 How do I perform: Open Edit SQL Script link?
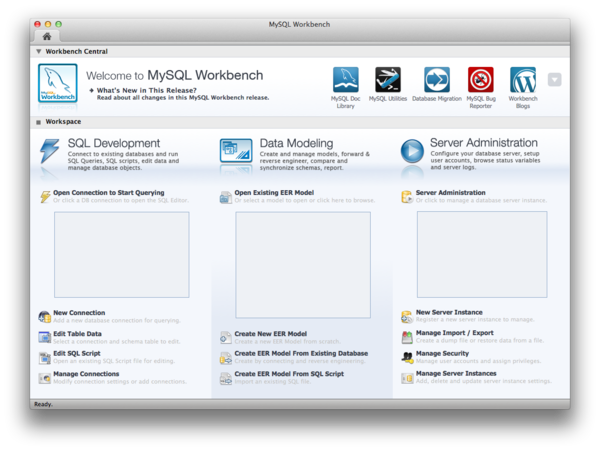[x=77, y=353]
